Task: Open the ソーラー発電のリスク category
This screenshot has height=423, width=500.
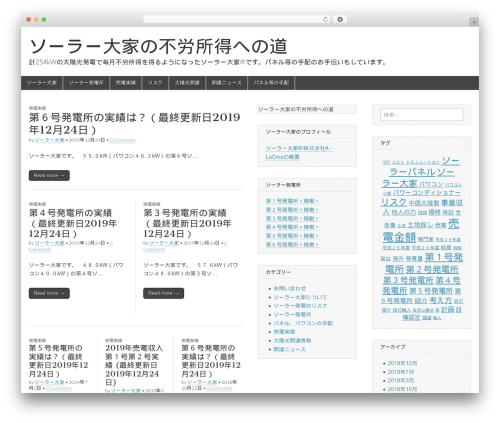Action: [x=300, y=306]
